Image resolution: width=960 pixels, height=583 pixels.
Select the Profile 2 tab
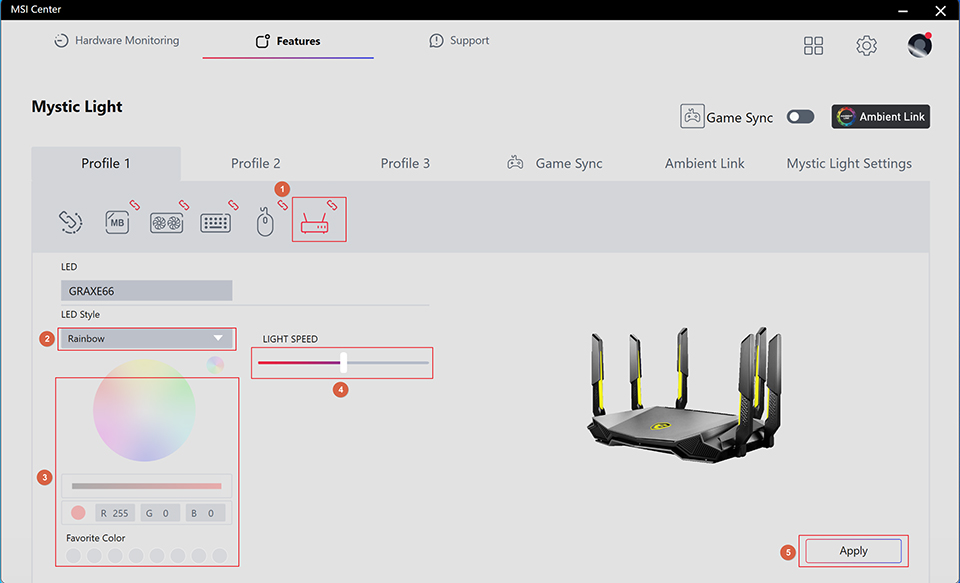[x=255, y=164]
